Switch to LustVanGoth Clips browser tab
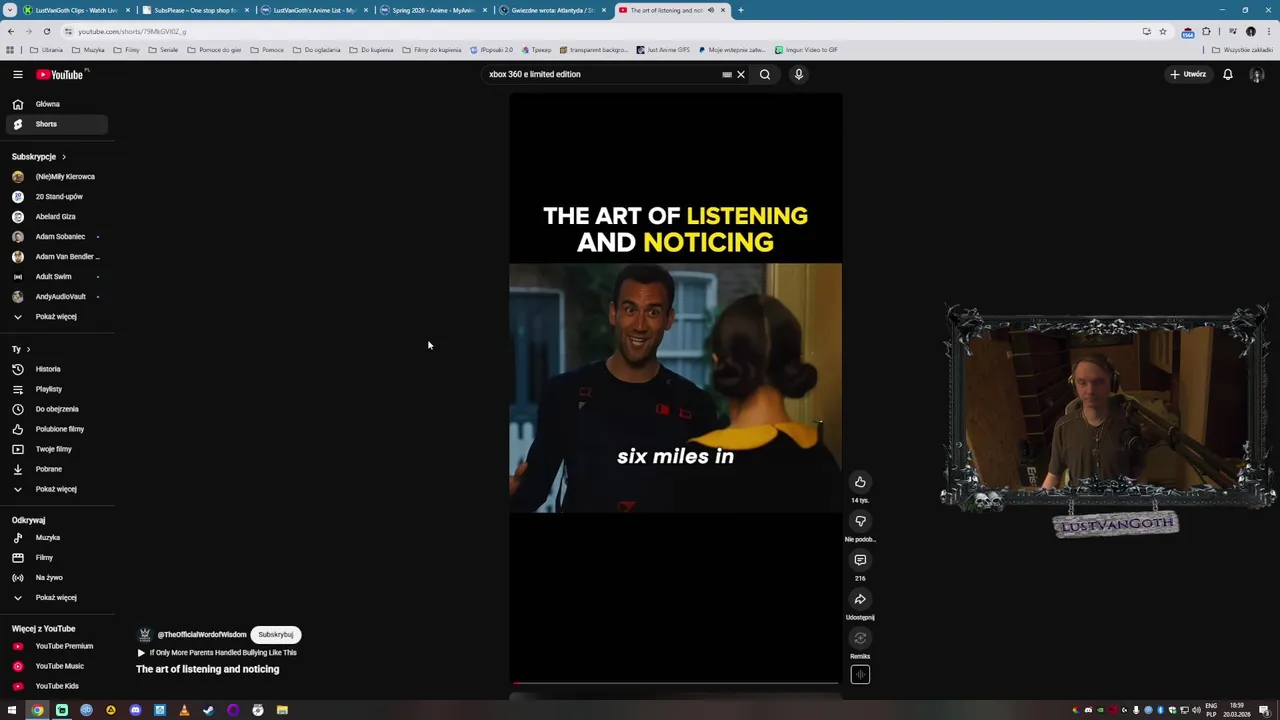 [76, 10]
